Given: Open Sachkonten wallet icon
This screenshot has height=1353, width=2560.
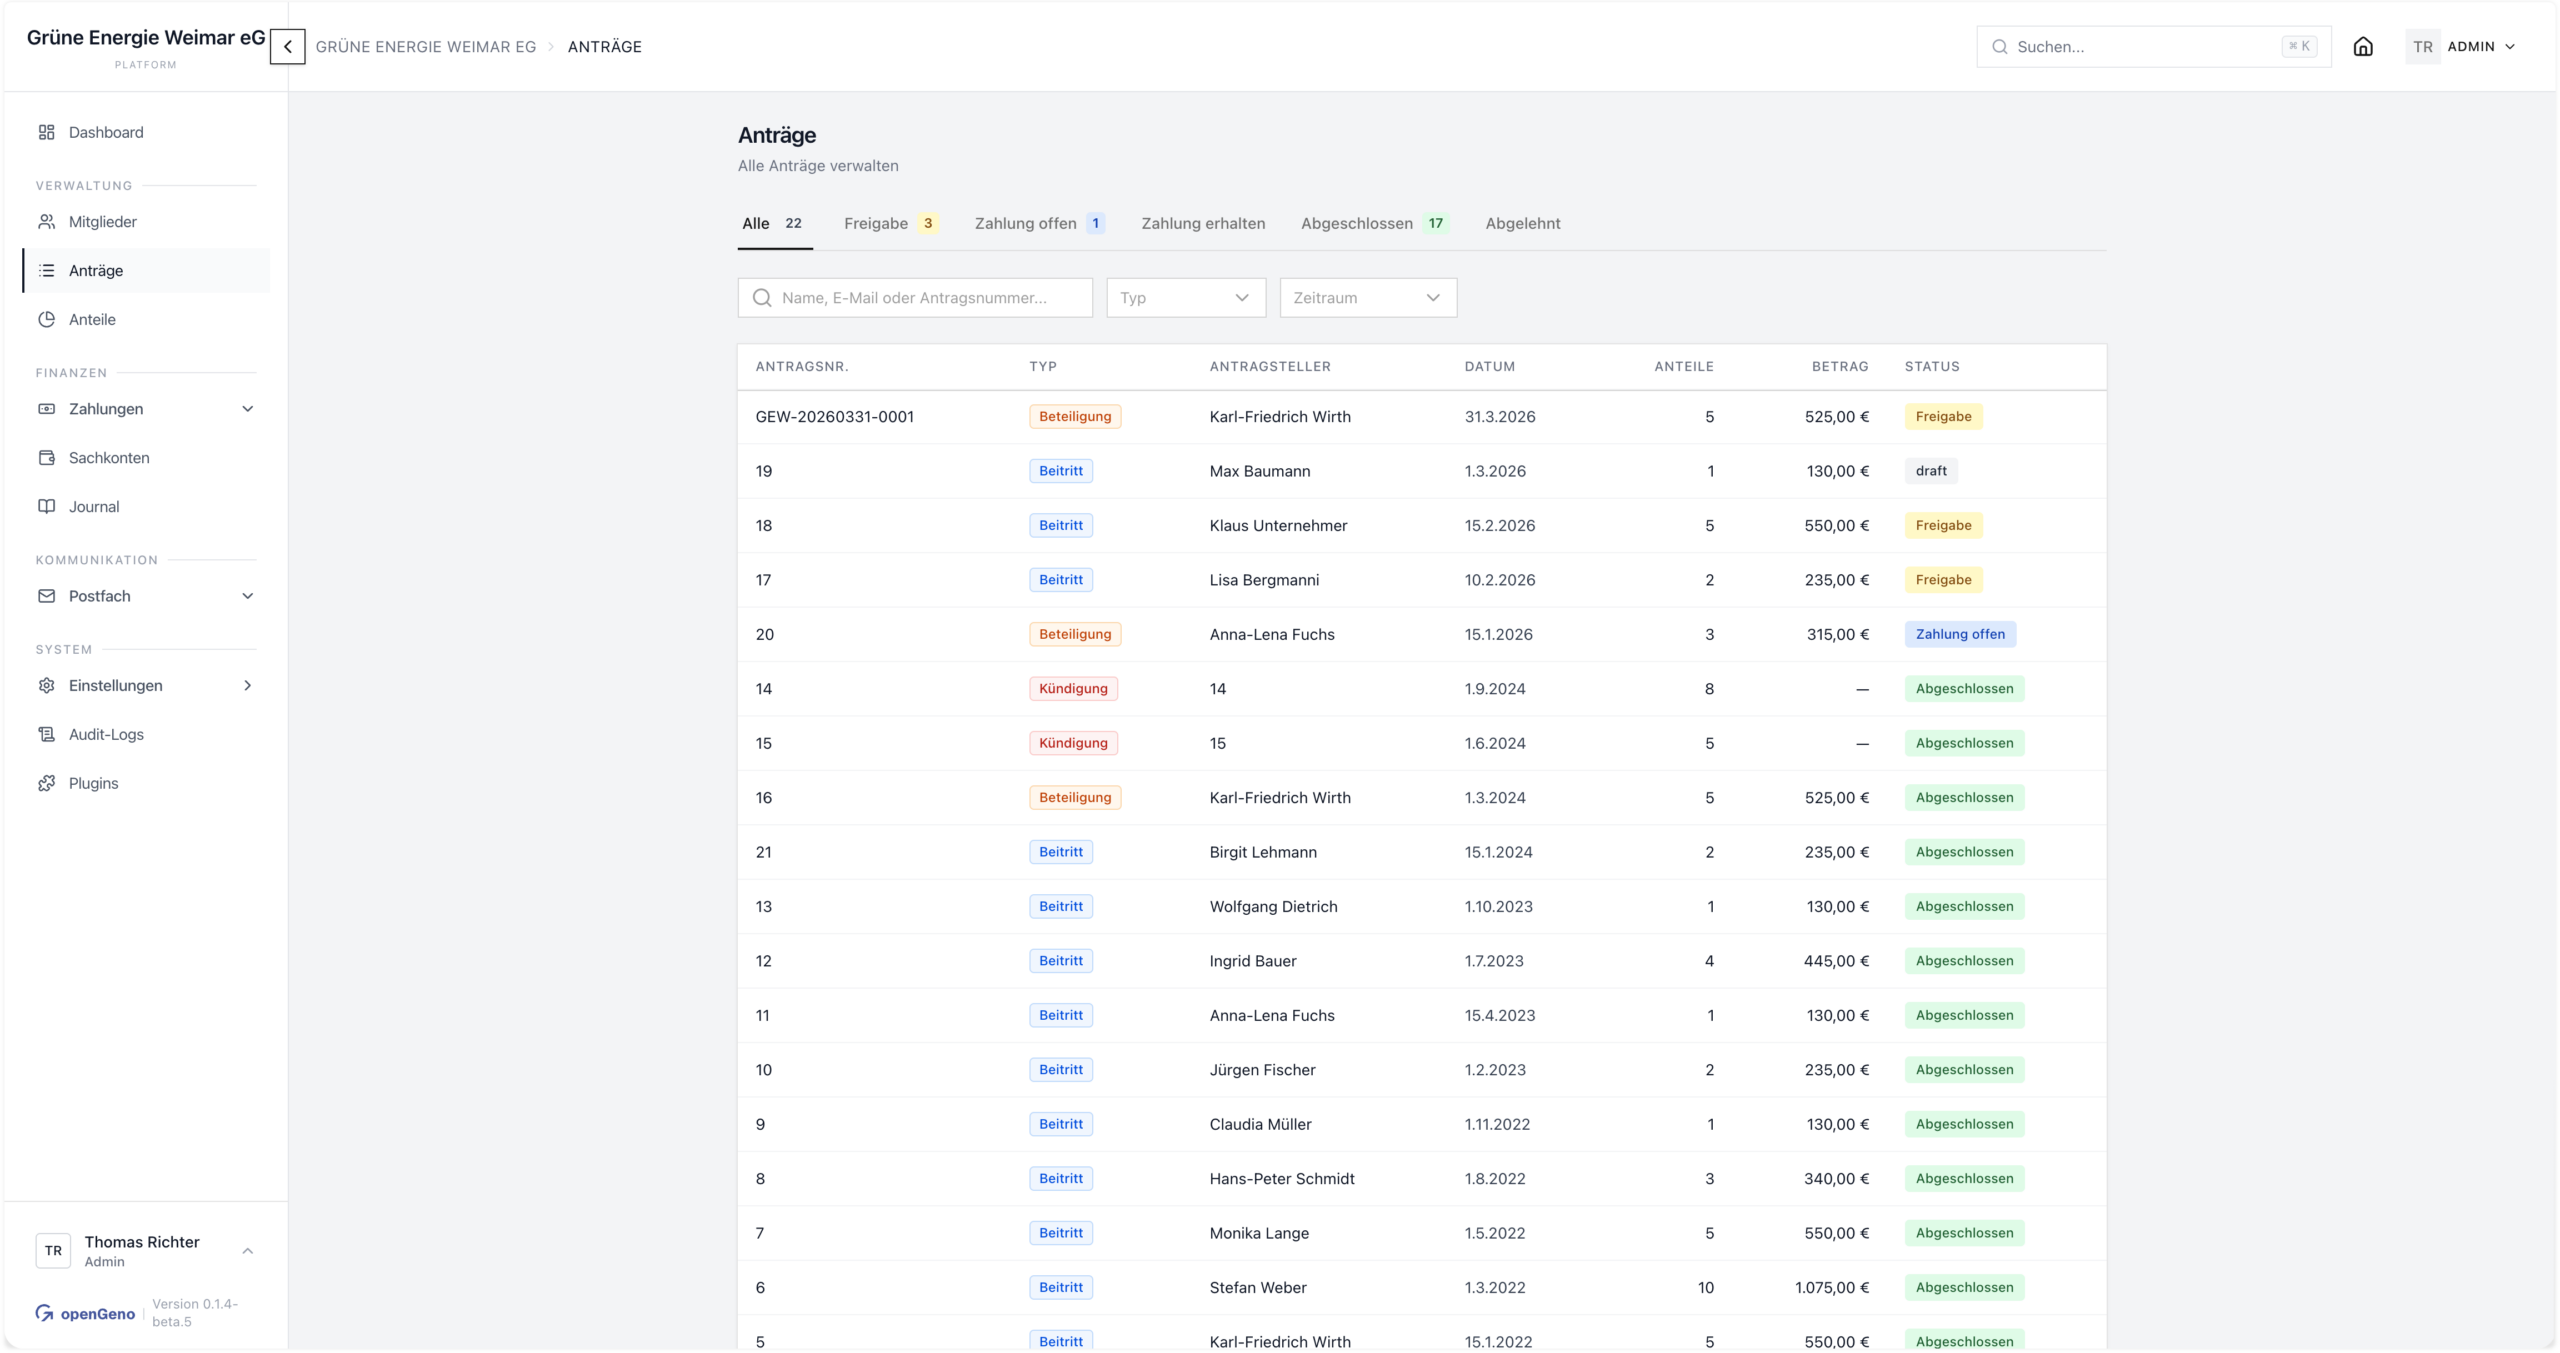Looking at the screenshot, I should coord(46,458).
